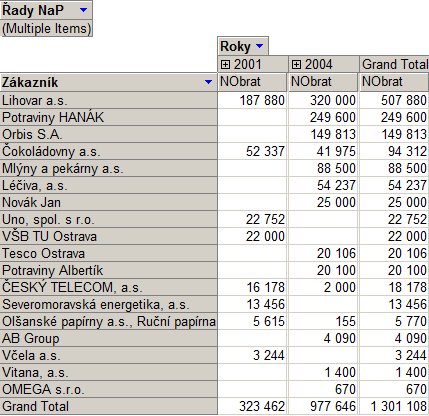Select the Orbis S.A. row label
This screenshot has width=429, height=416.
tap(109, 134)
